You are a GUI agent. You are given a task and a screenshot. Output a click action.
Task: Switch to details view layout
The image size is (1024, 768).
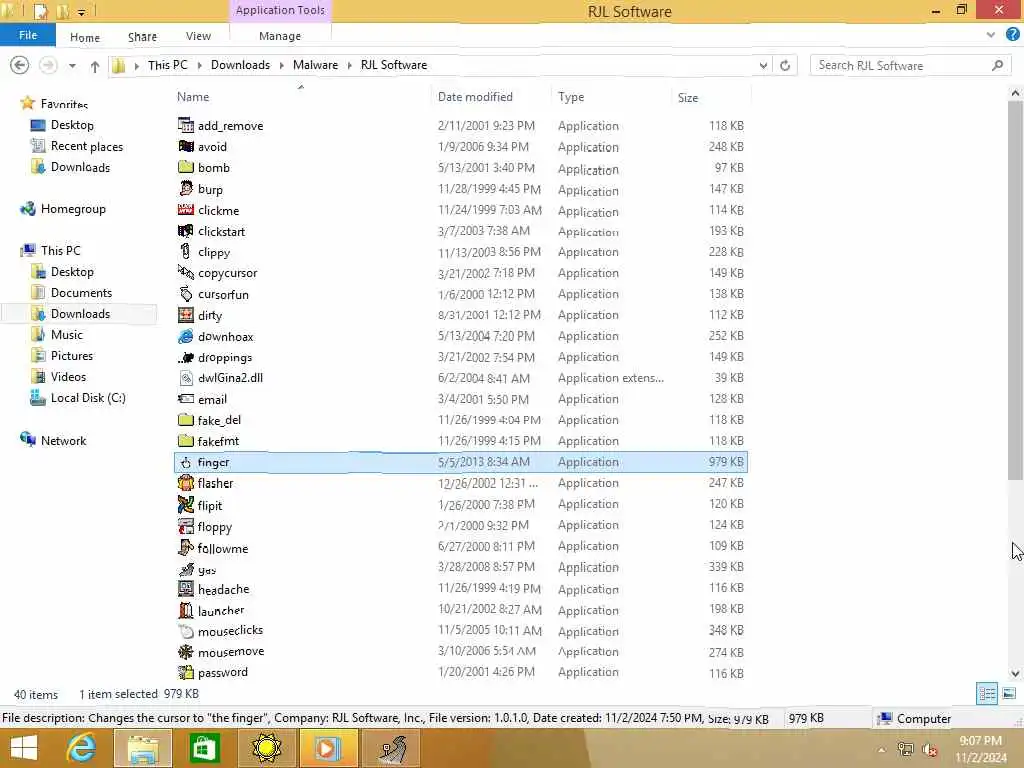pos(987,694)
